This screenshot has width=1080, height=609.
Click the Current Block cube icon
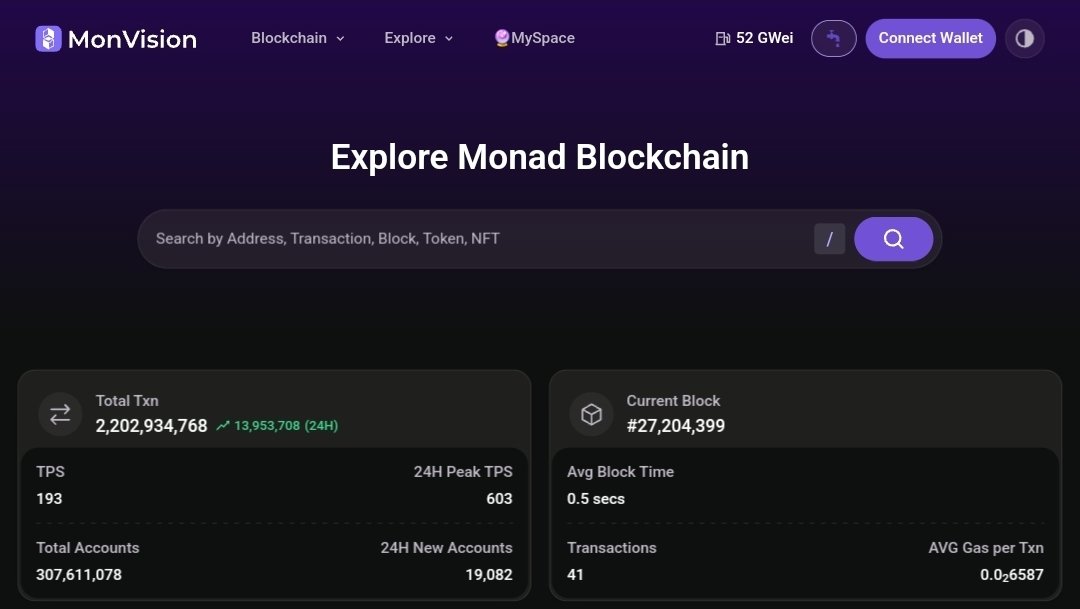[x=591, y=413]
